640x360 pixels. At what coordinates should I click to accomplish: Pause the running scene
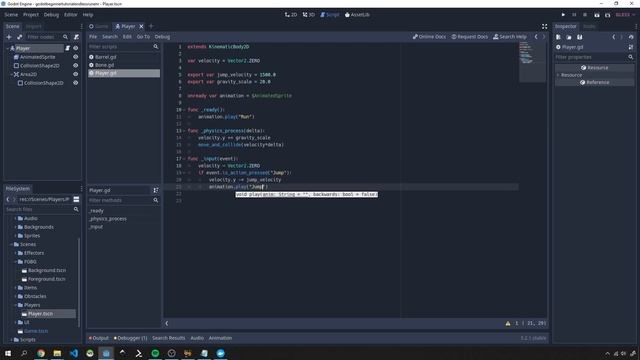pos(574,15)
